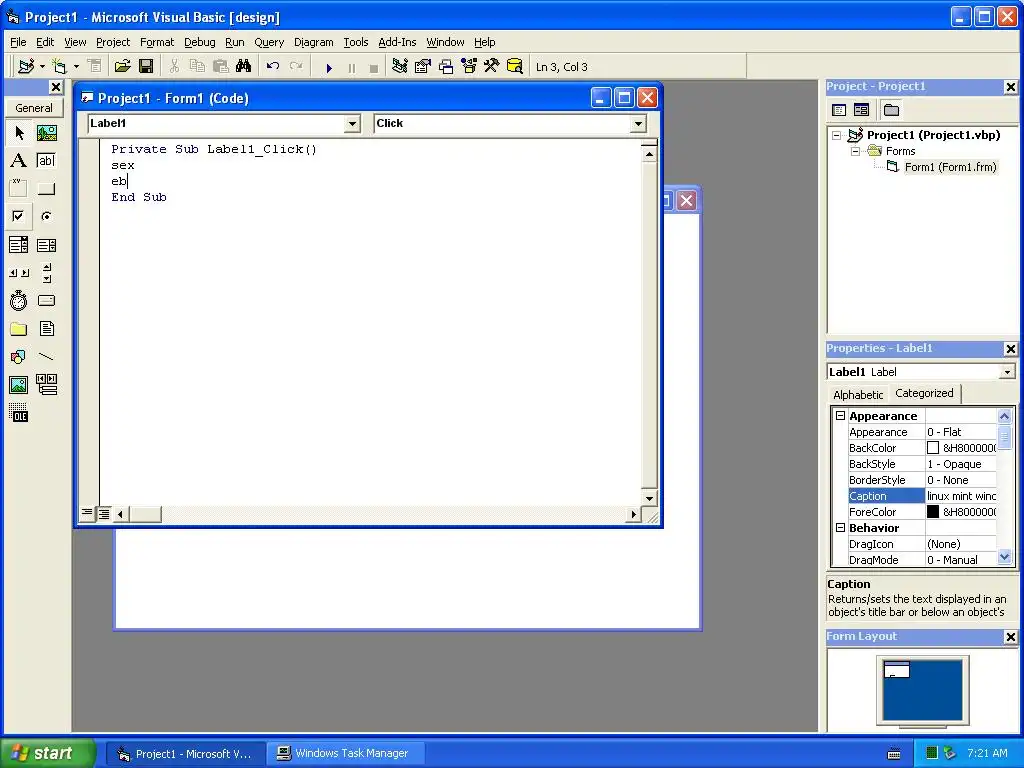Select the OLE container tool
Image resolution: width=1024 pixels, height=768 pixels.
click(19, 413)
